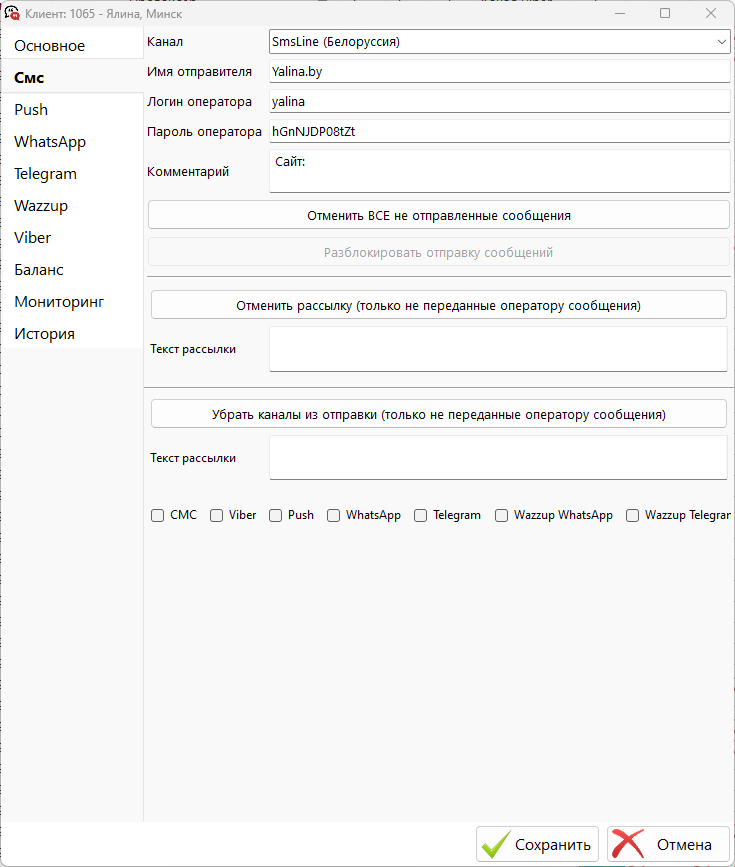Viewport: 735px width, 867px height.
Task: Click the green checkmark Save icon
Action: pyautogui.click(x=496, y=844)
